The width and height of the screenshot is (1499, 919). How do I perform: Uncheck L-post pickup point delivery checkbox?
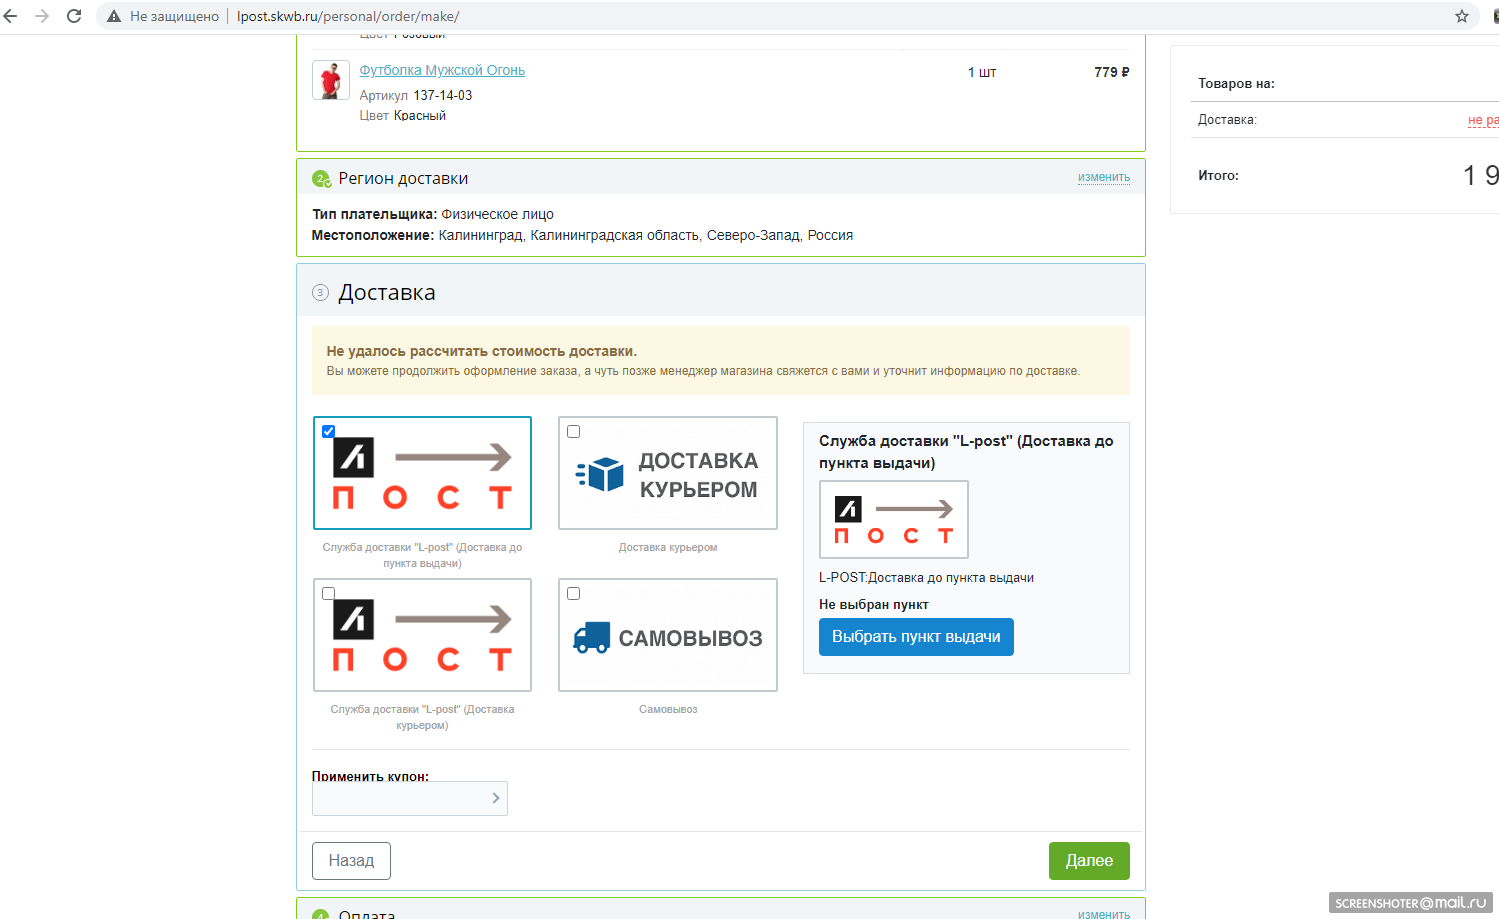click(328, 431)
